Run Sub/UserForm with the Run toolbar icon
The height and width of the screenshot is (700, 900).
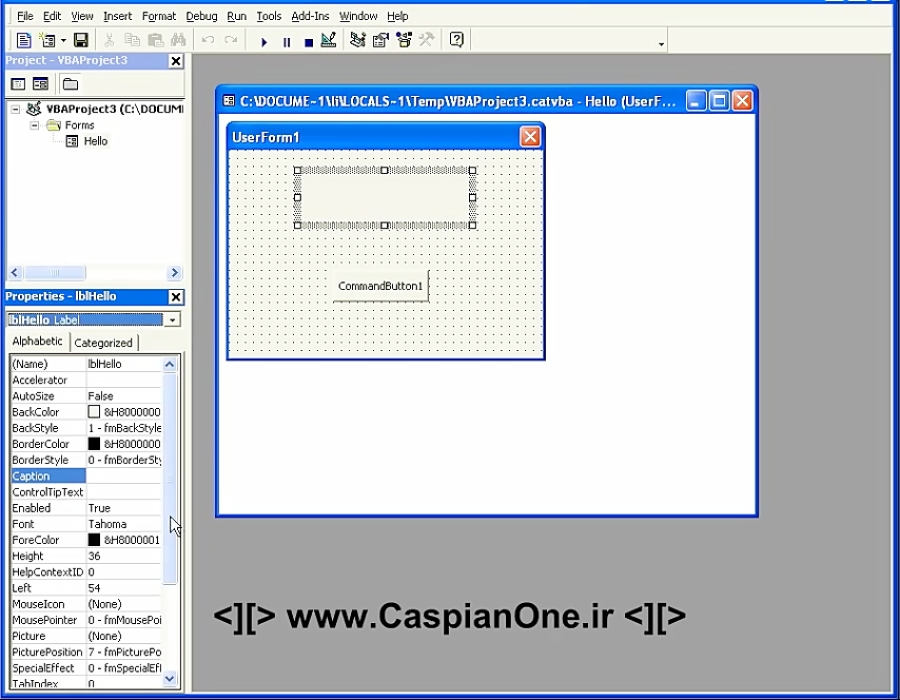pos(263,40)
